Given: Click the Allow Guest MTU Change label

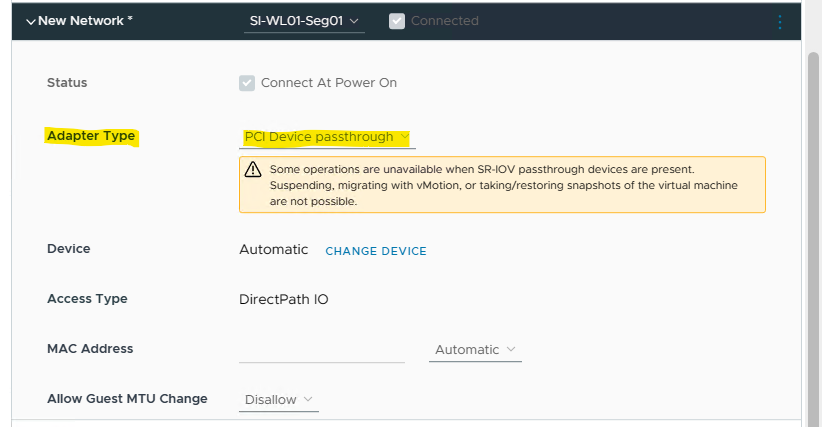Looking at the screenshot, I should coord(127,398).
